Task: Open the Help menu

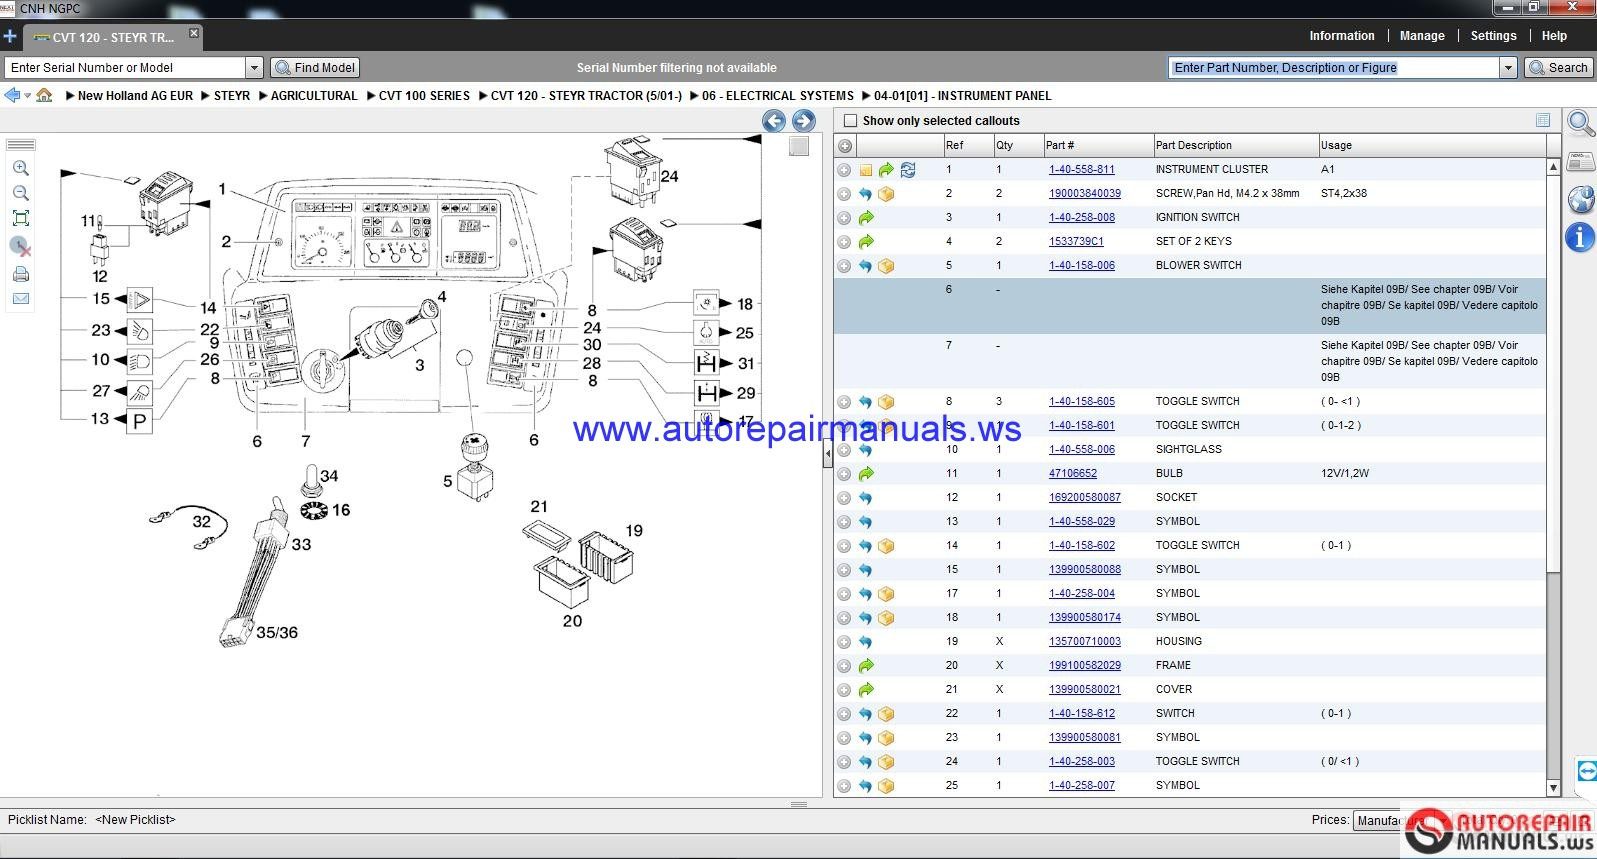Action: [1554, 36]
